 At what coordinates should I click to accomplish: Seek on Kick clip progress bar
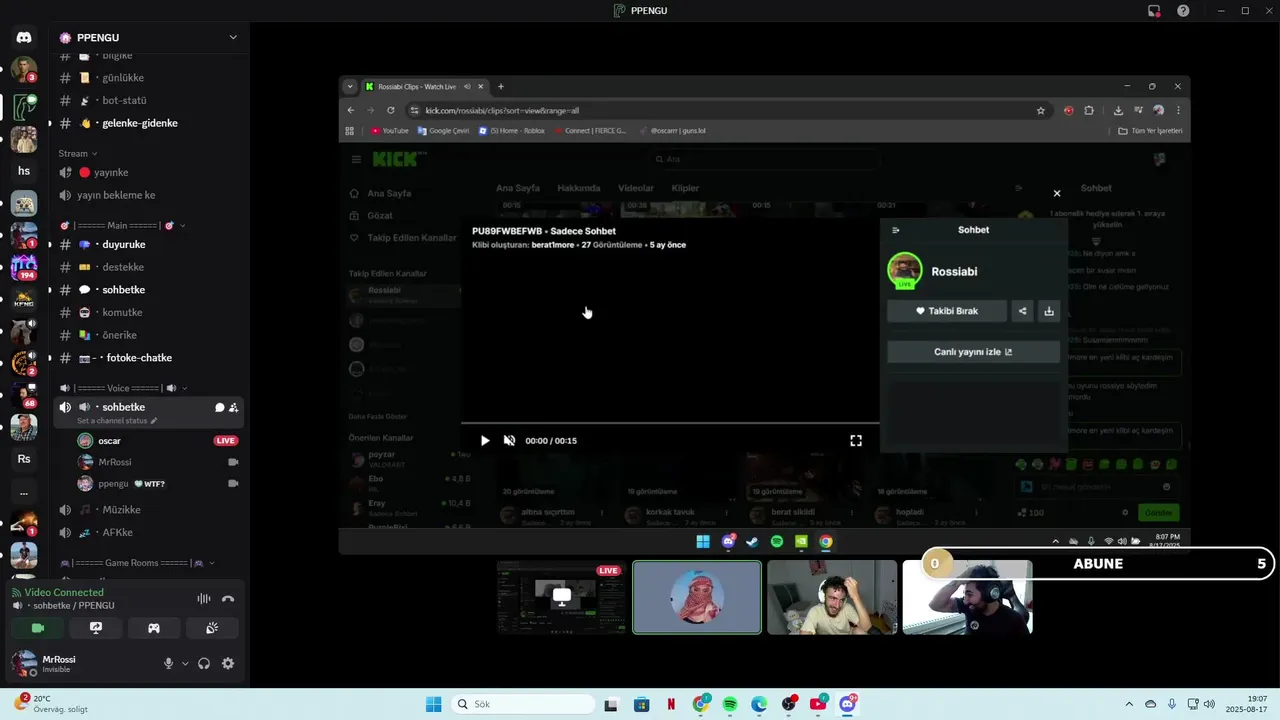click(x=670, y=423)
